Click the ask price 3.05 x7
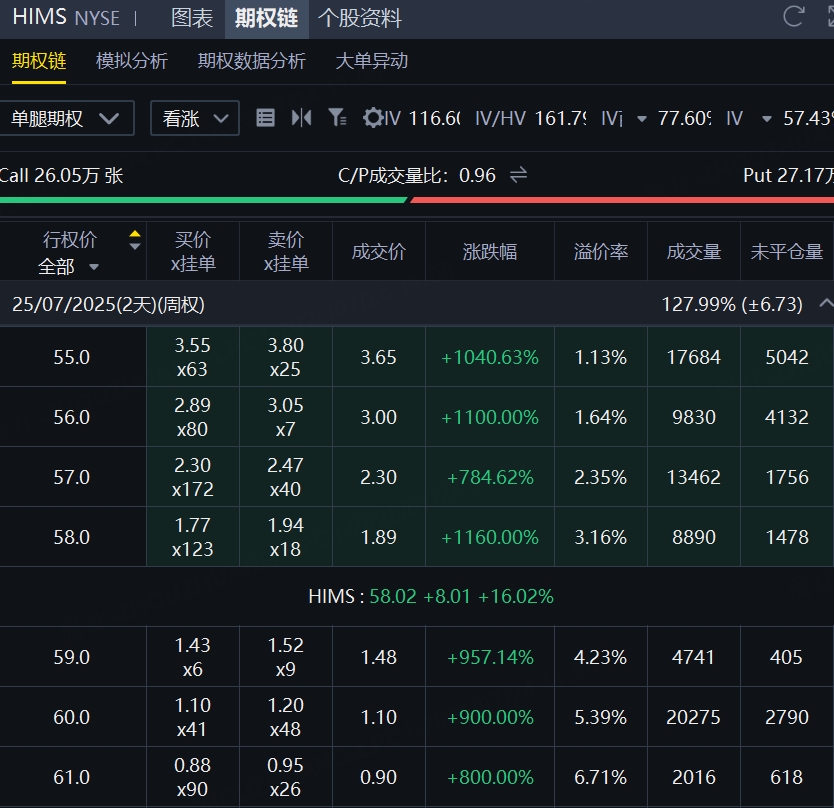This screenshot has width=834, height=808. point(286,417)
